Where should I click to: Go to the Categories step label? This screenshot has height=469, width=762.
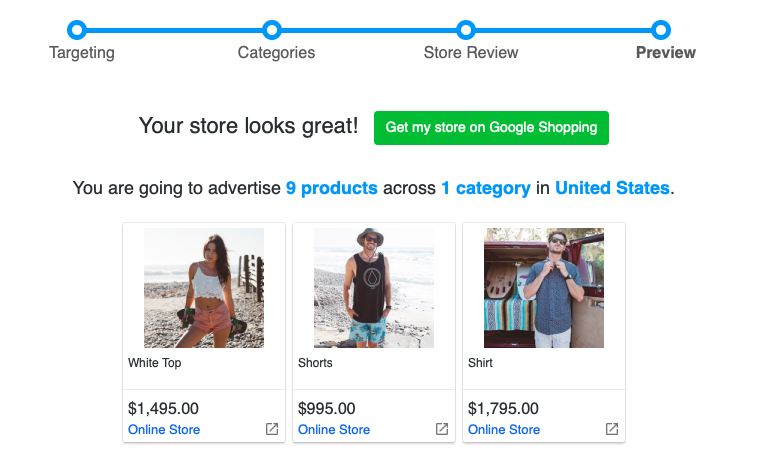[276, 53]
